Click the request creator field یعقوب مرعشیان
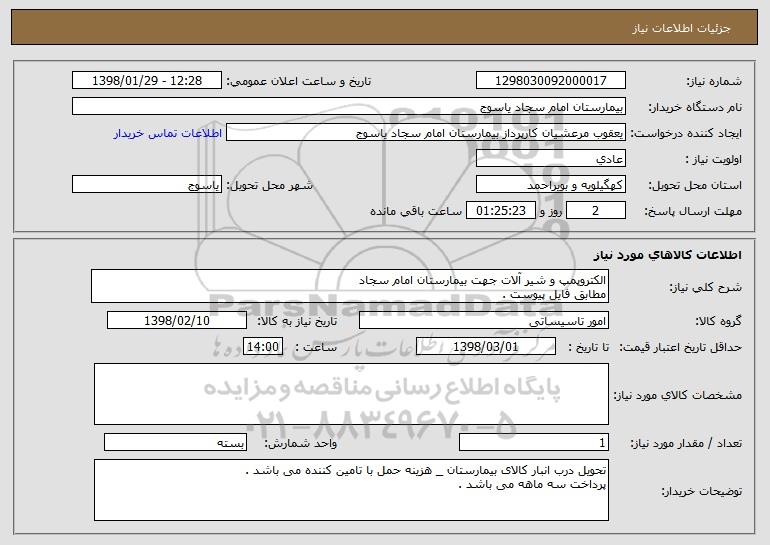 426,133
